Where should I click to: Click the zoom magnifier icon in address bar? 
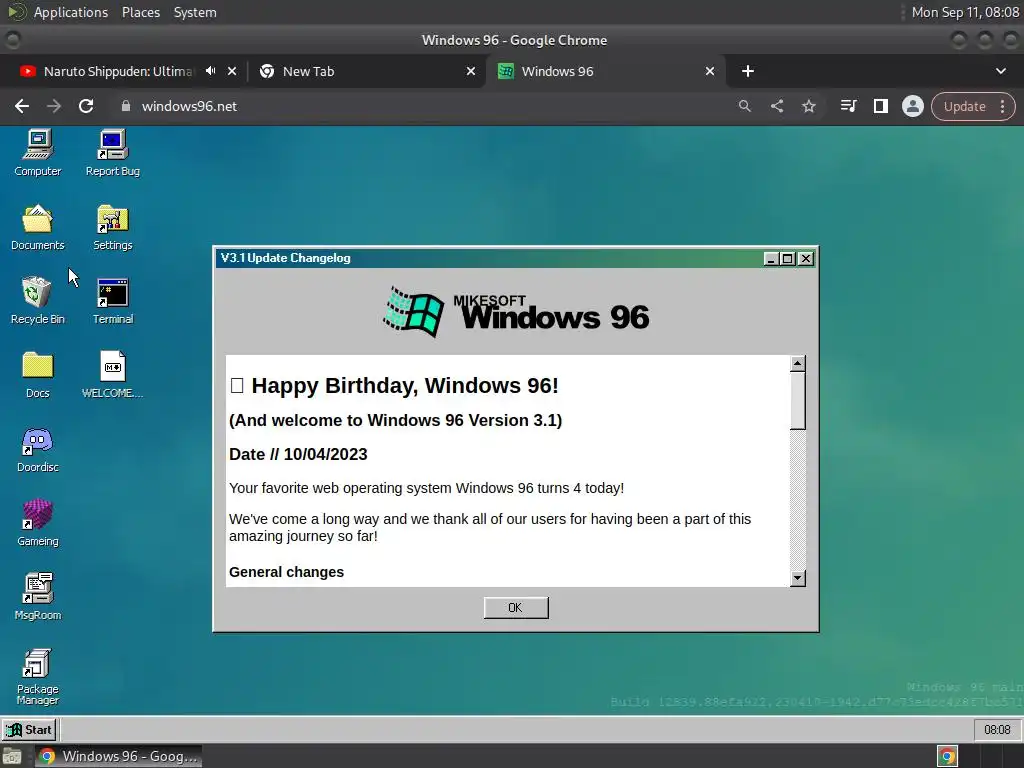(744, 106)
